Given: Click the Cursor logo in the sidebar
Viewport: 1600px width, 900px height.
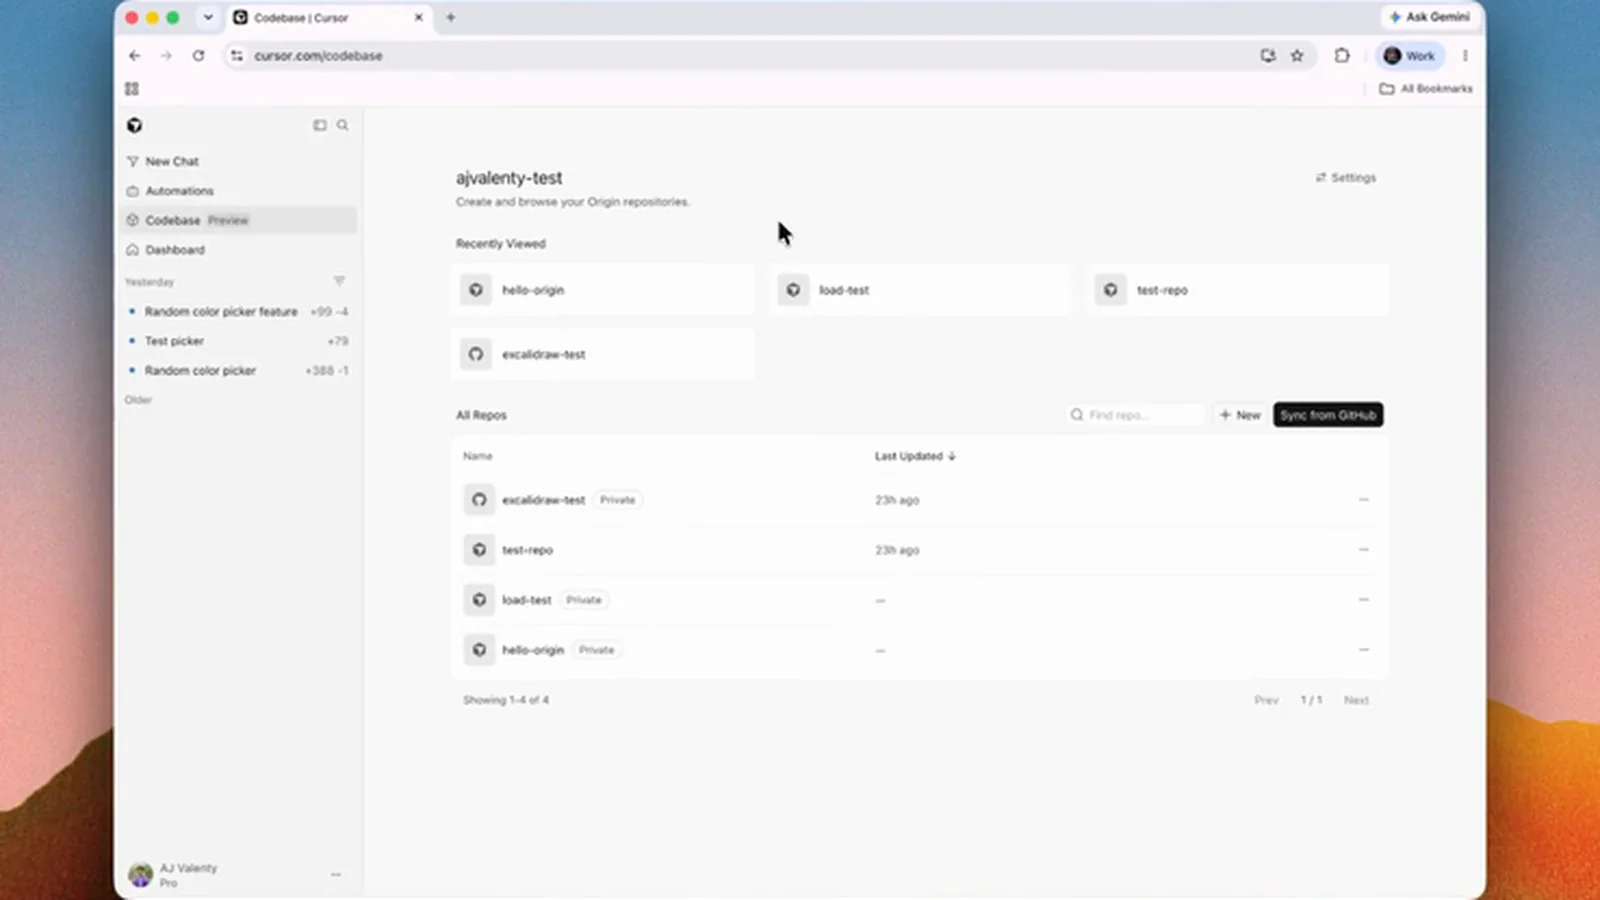Looking at the screenshot, I should [x=135, y=125].
